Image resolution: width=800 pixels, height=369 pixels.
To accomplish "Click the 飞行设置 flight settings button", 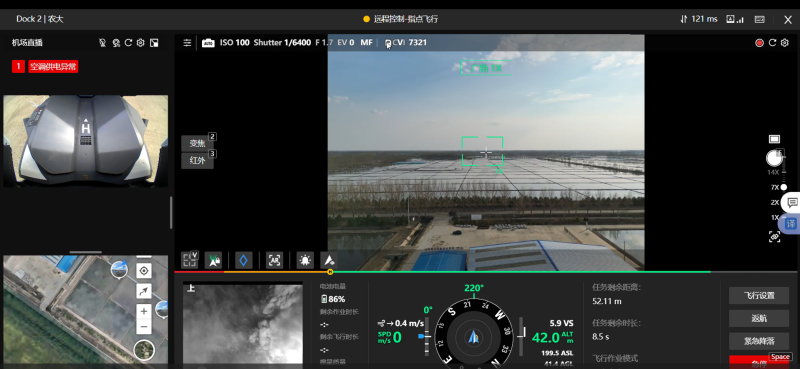I will (x=759, y=296).
